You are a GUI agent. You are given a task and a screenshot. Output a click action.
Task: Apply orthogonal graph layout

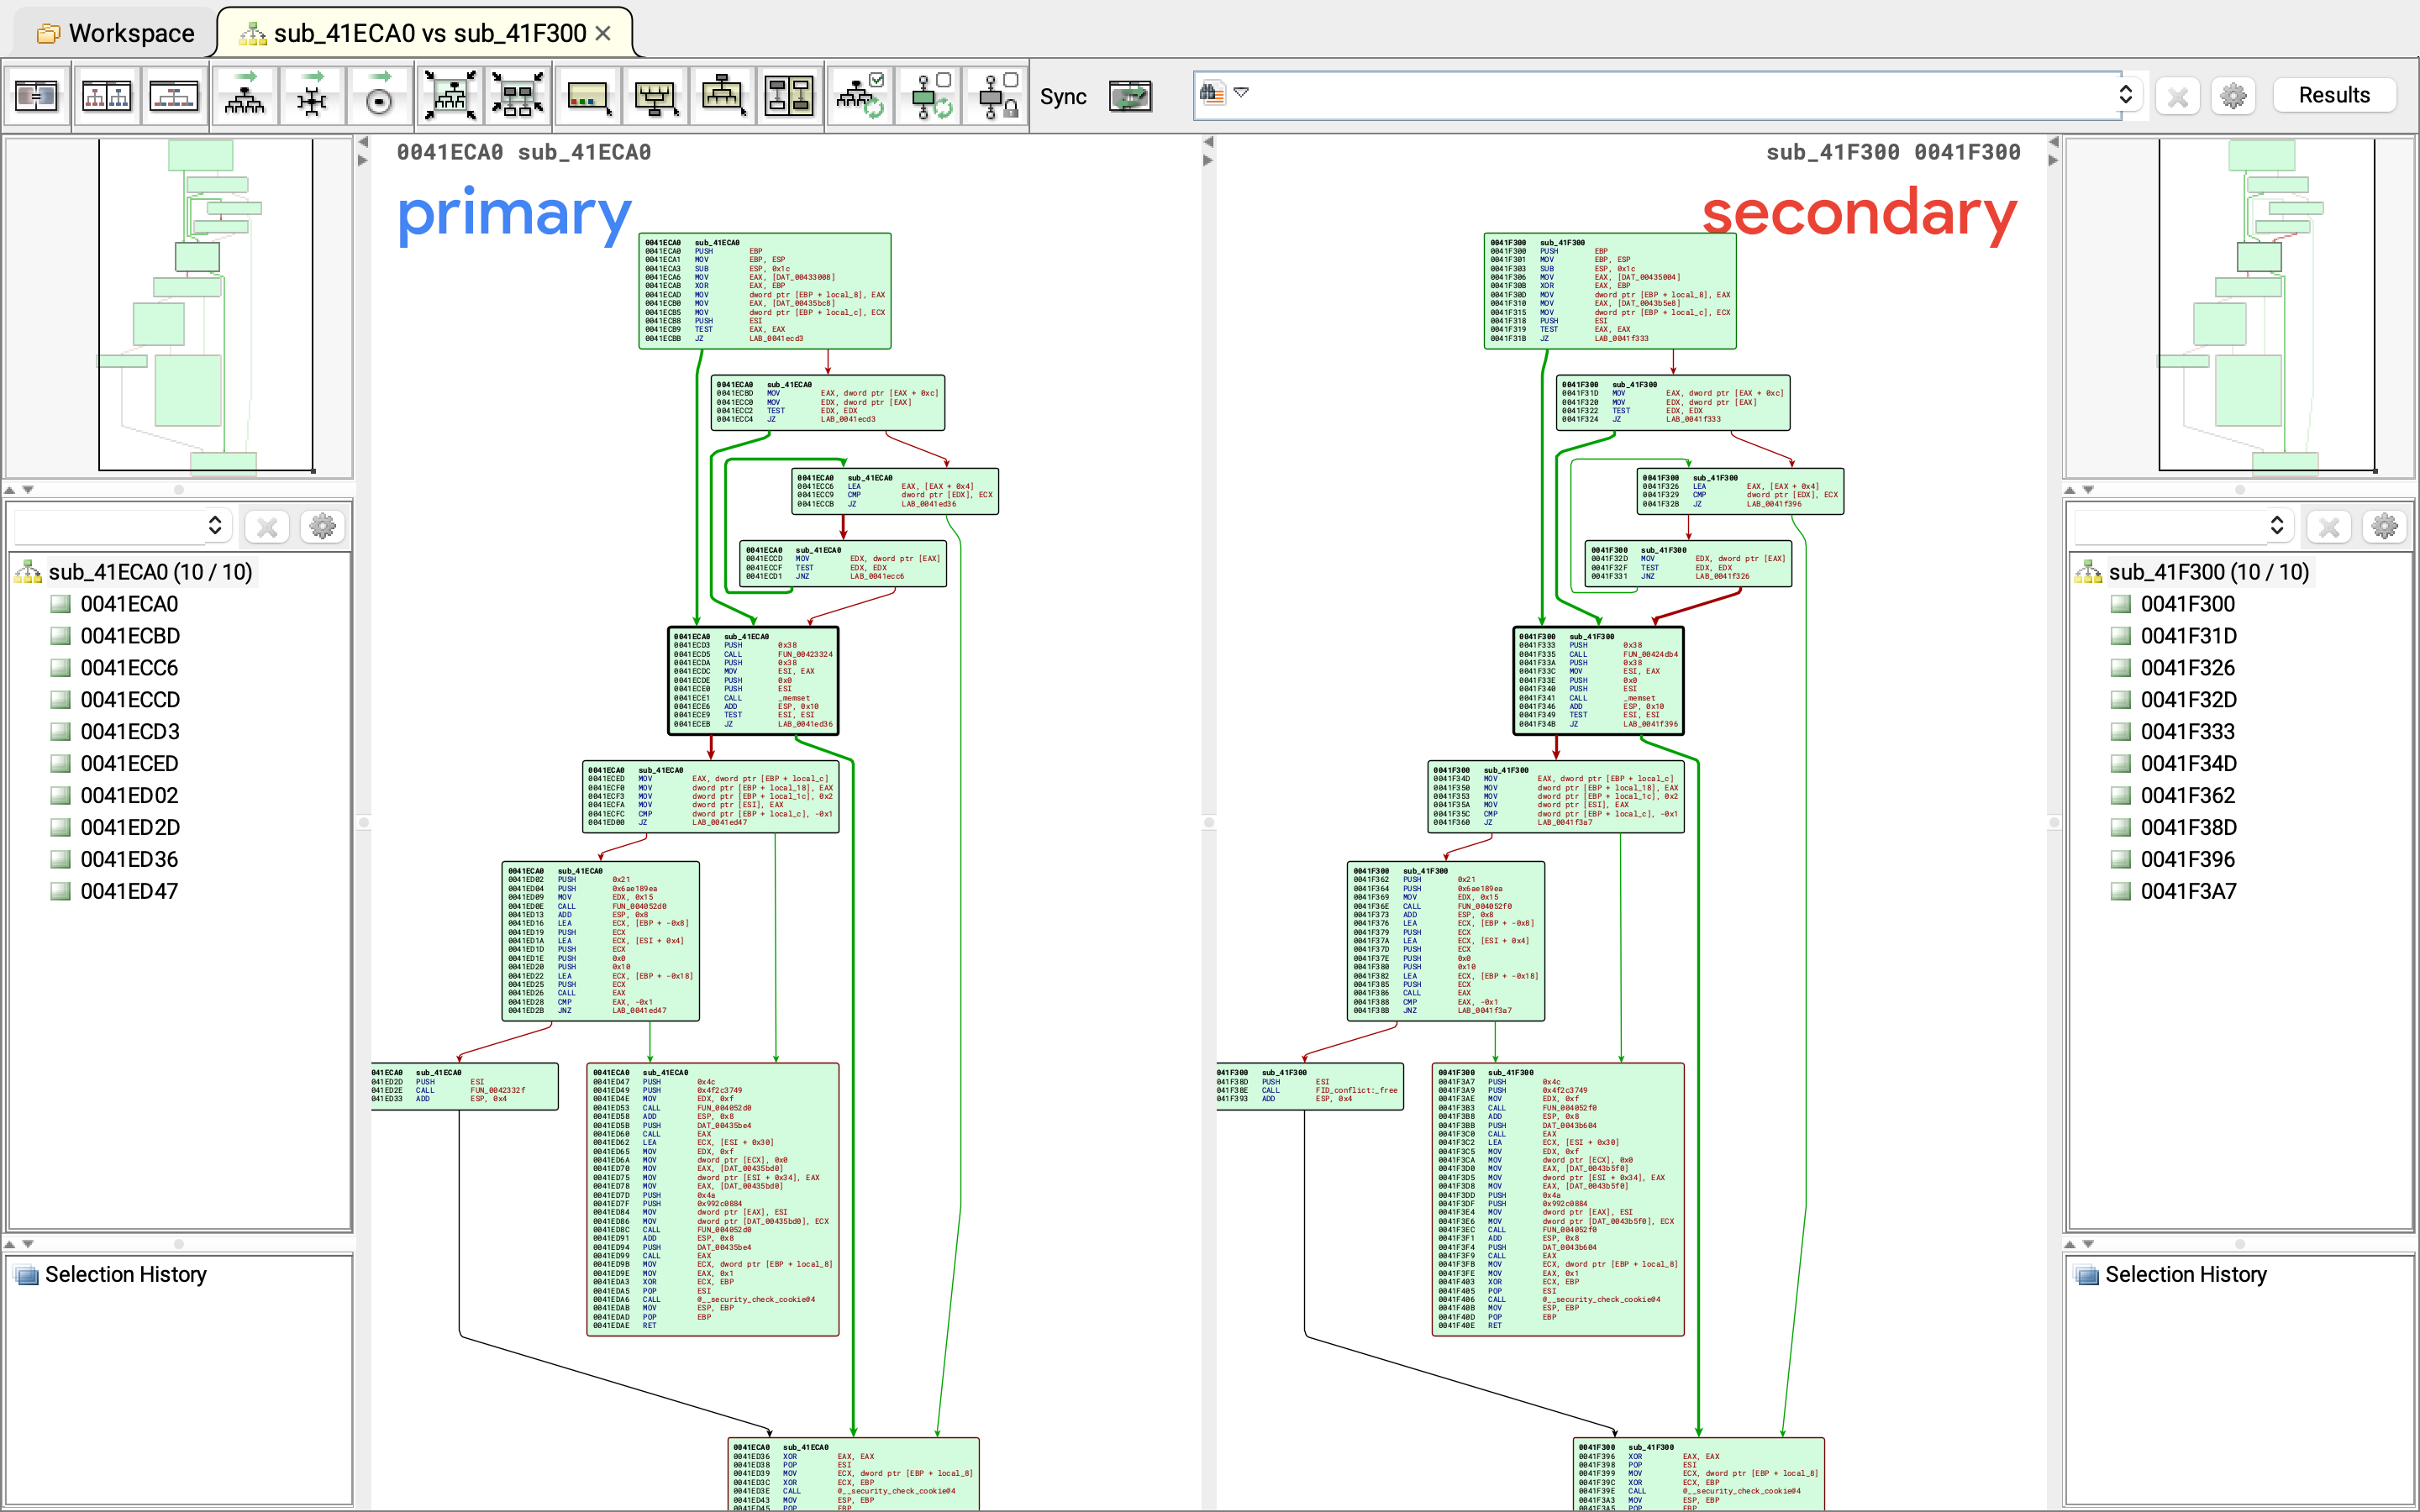[312, 97]
